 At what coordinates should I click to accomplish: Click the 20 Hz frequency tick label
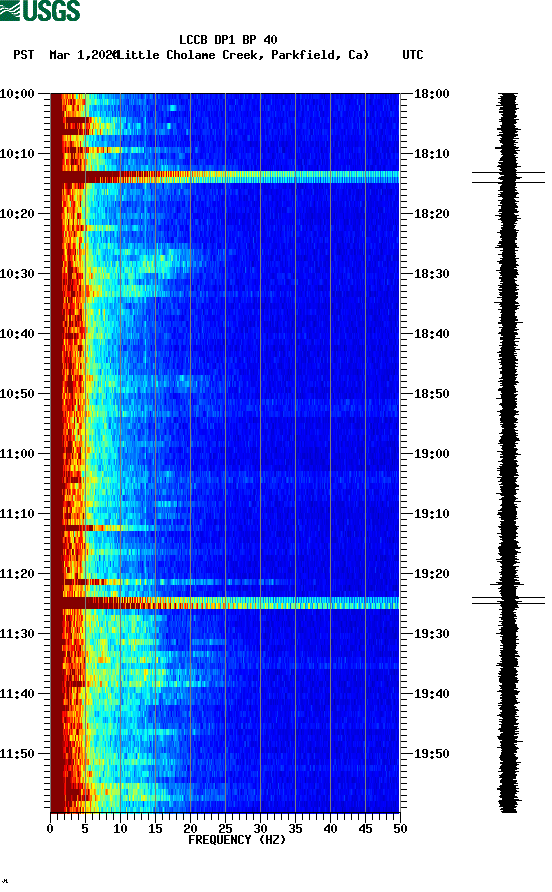190,829
